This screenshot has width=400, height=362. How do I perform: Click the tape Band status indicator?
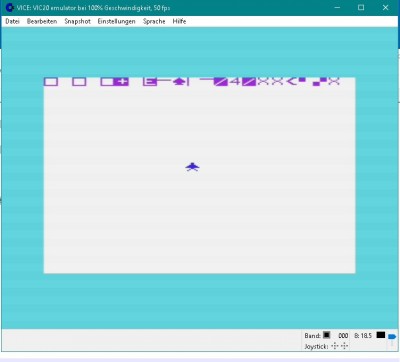click(327, 335)
